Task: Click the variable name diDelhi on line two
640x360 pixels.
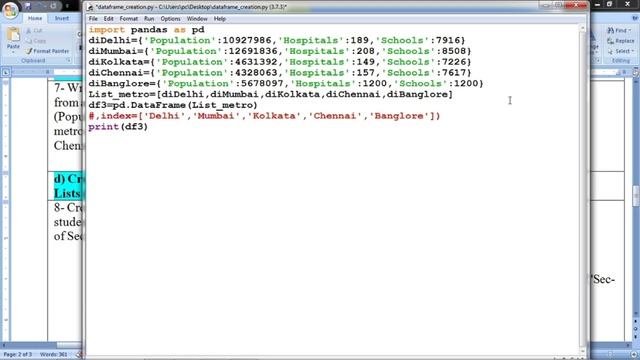Action: [110, 40]
